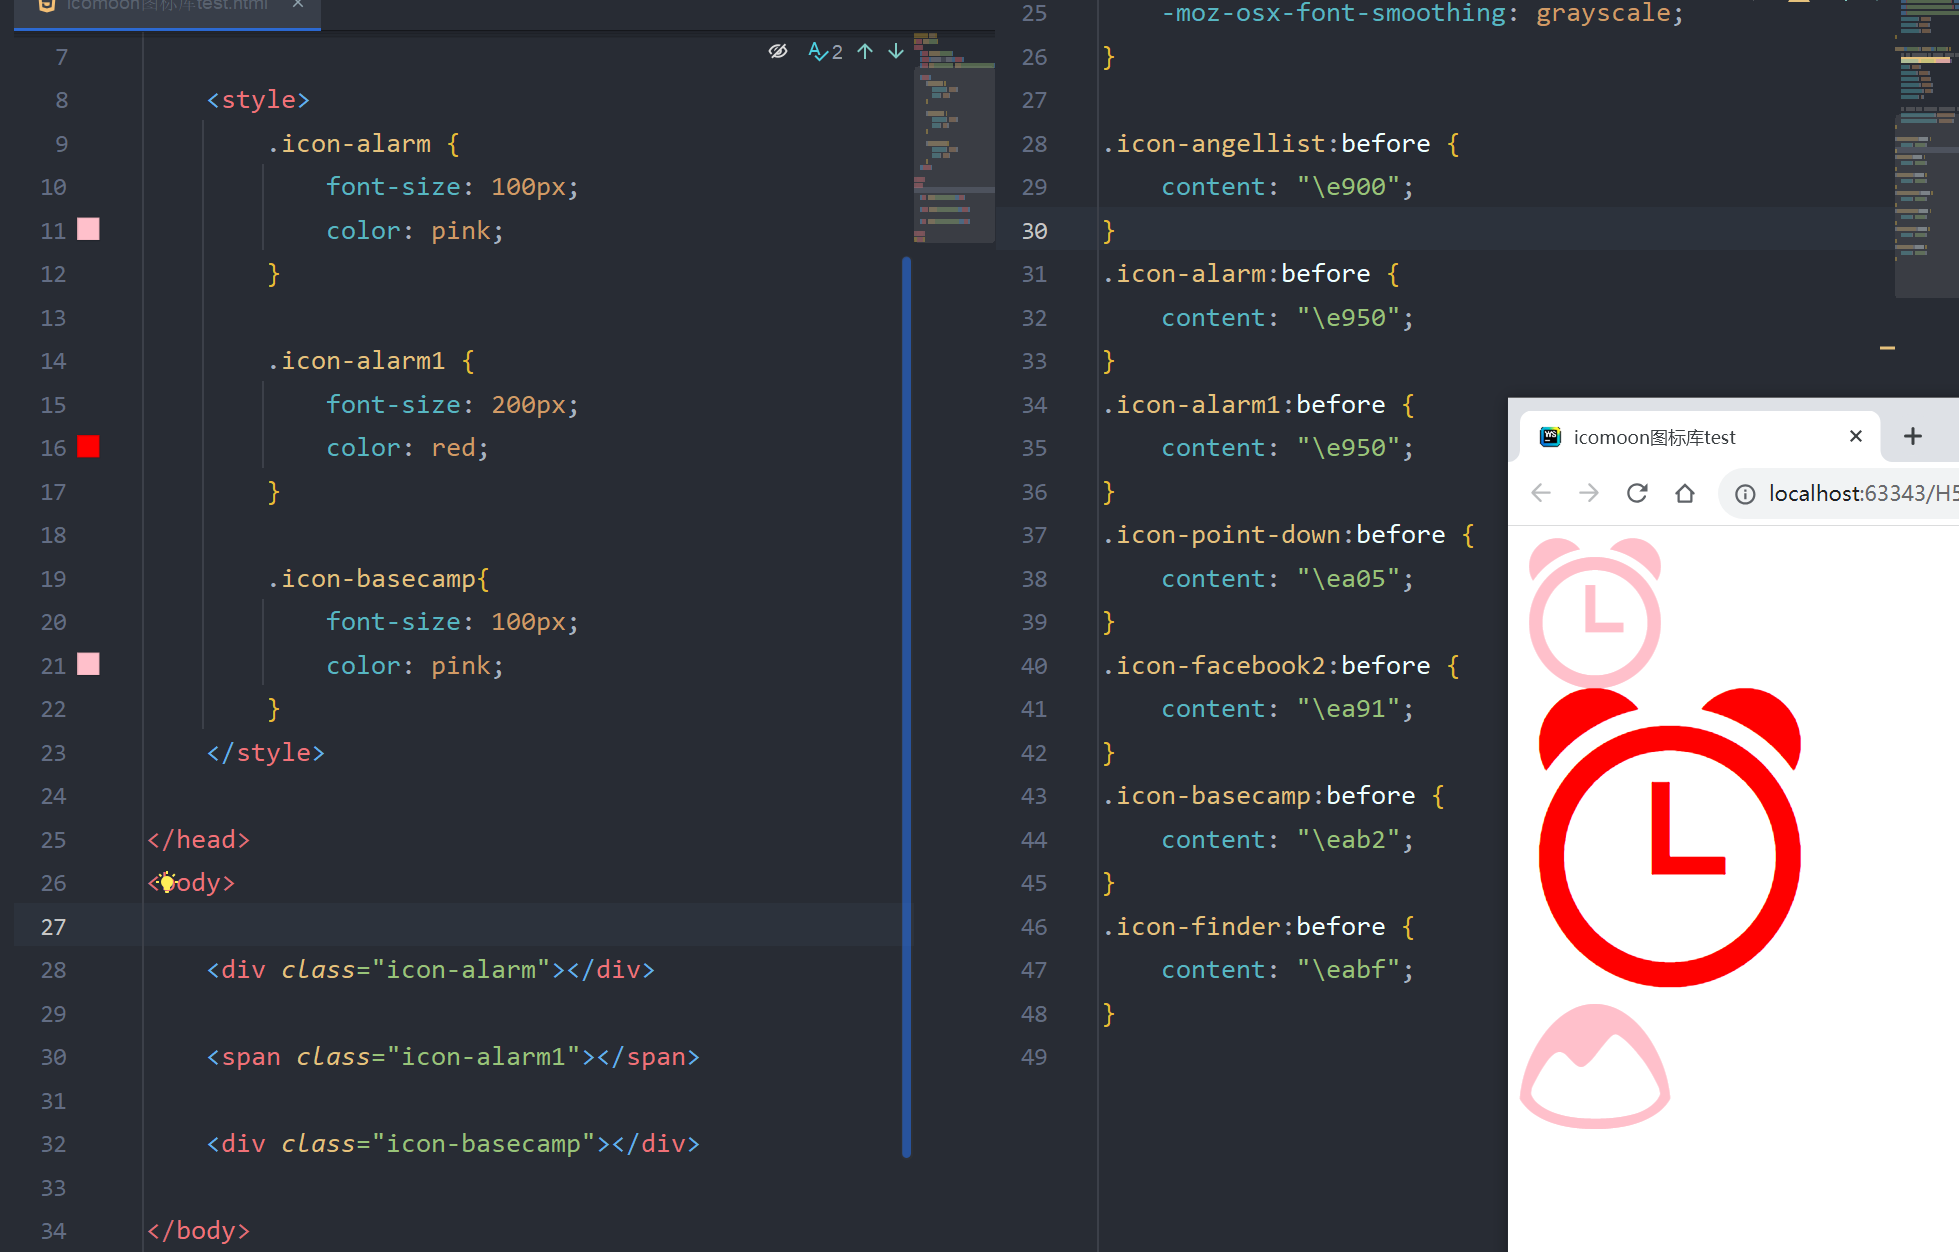
Task: Reload the browser page
Action: (1637, 493)
